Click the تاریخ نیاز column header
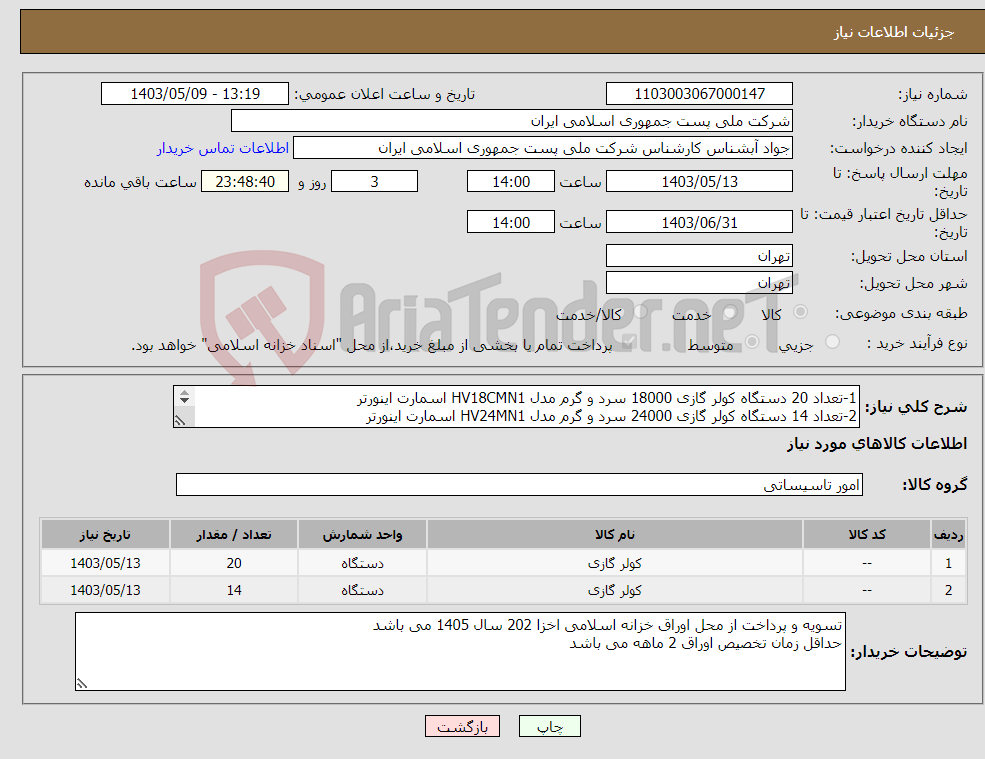 (106, 534)
